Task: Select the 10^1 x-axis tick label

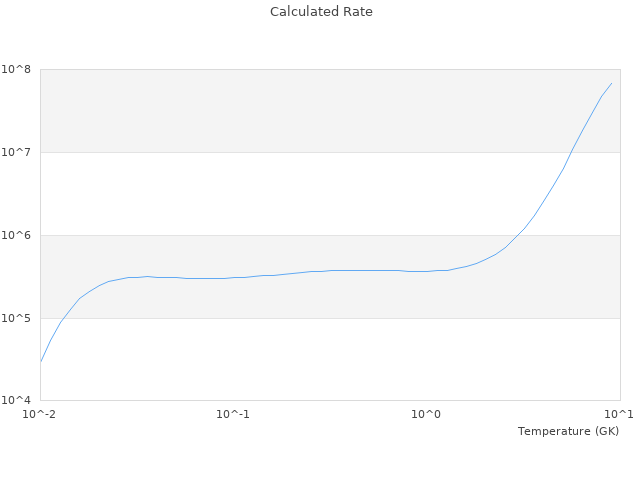Action: click(619, 414)
